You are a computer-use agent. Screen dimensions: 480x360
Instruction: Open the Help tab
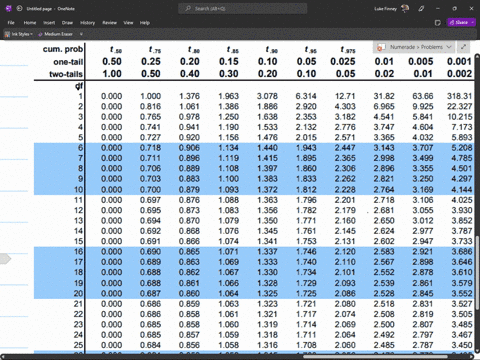(145, 23)
